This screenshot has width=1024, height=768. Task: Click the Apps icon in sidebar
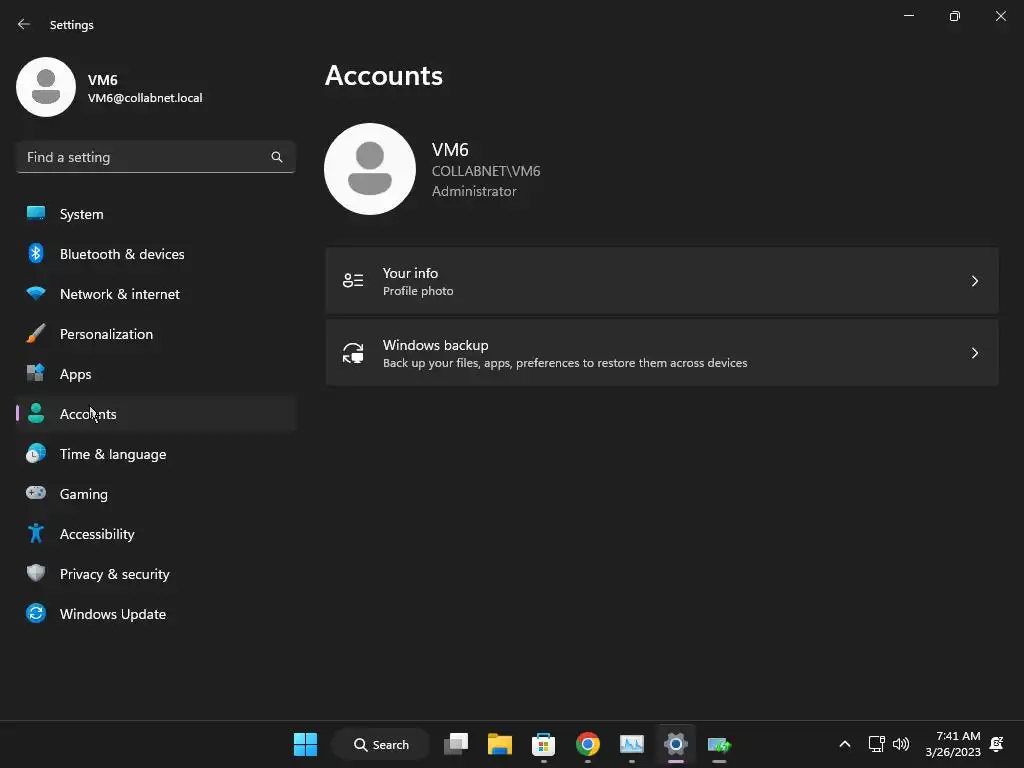click(x=36, y=373)
